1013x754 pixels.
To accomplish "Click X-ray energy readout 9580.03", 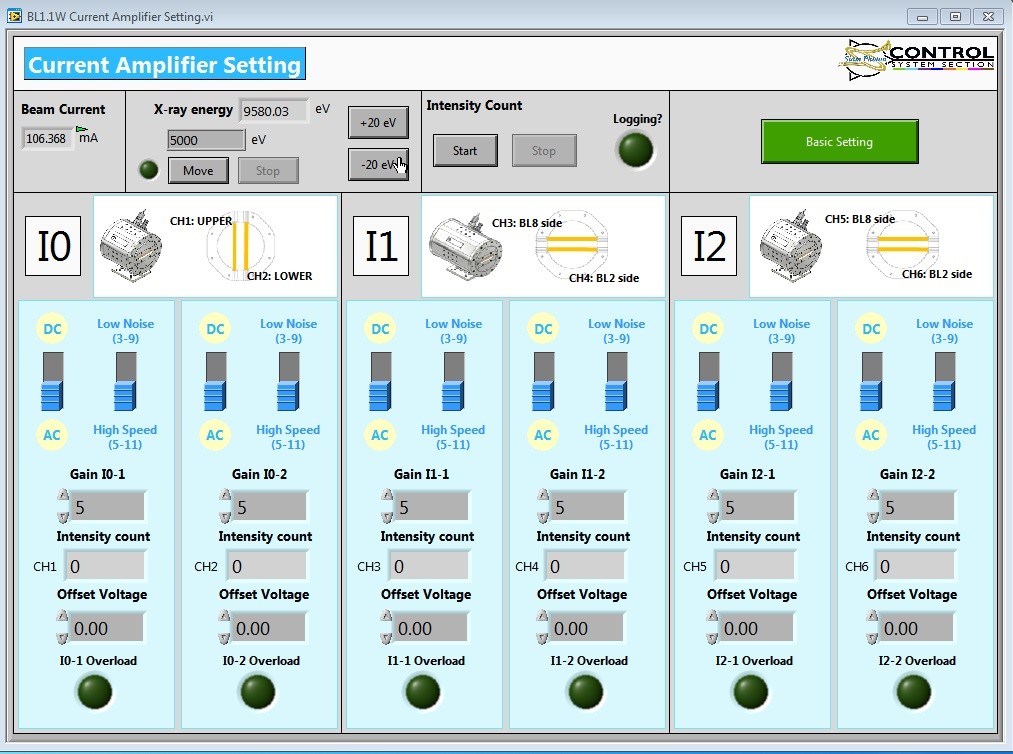I will tap(273, 110).
